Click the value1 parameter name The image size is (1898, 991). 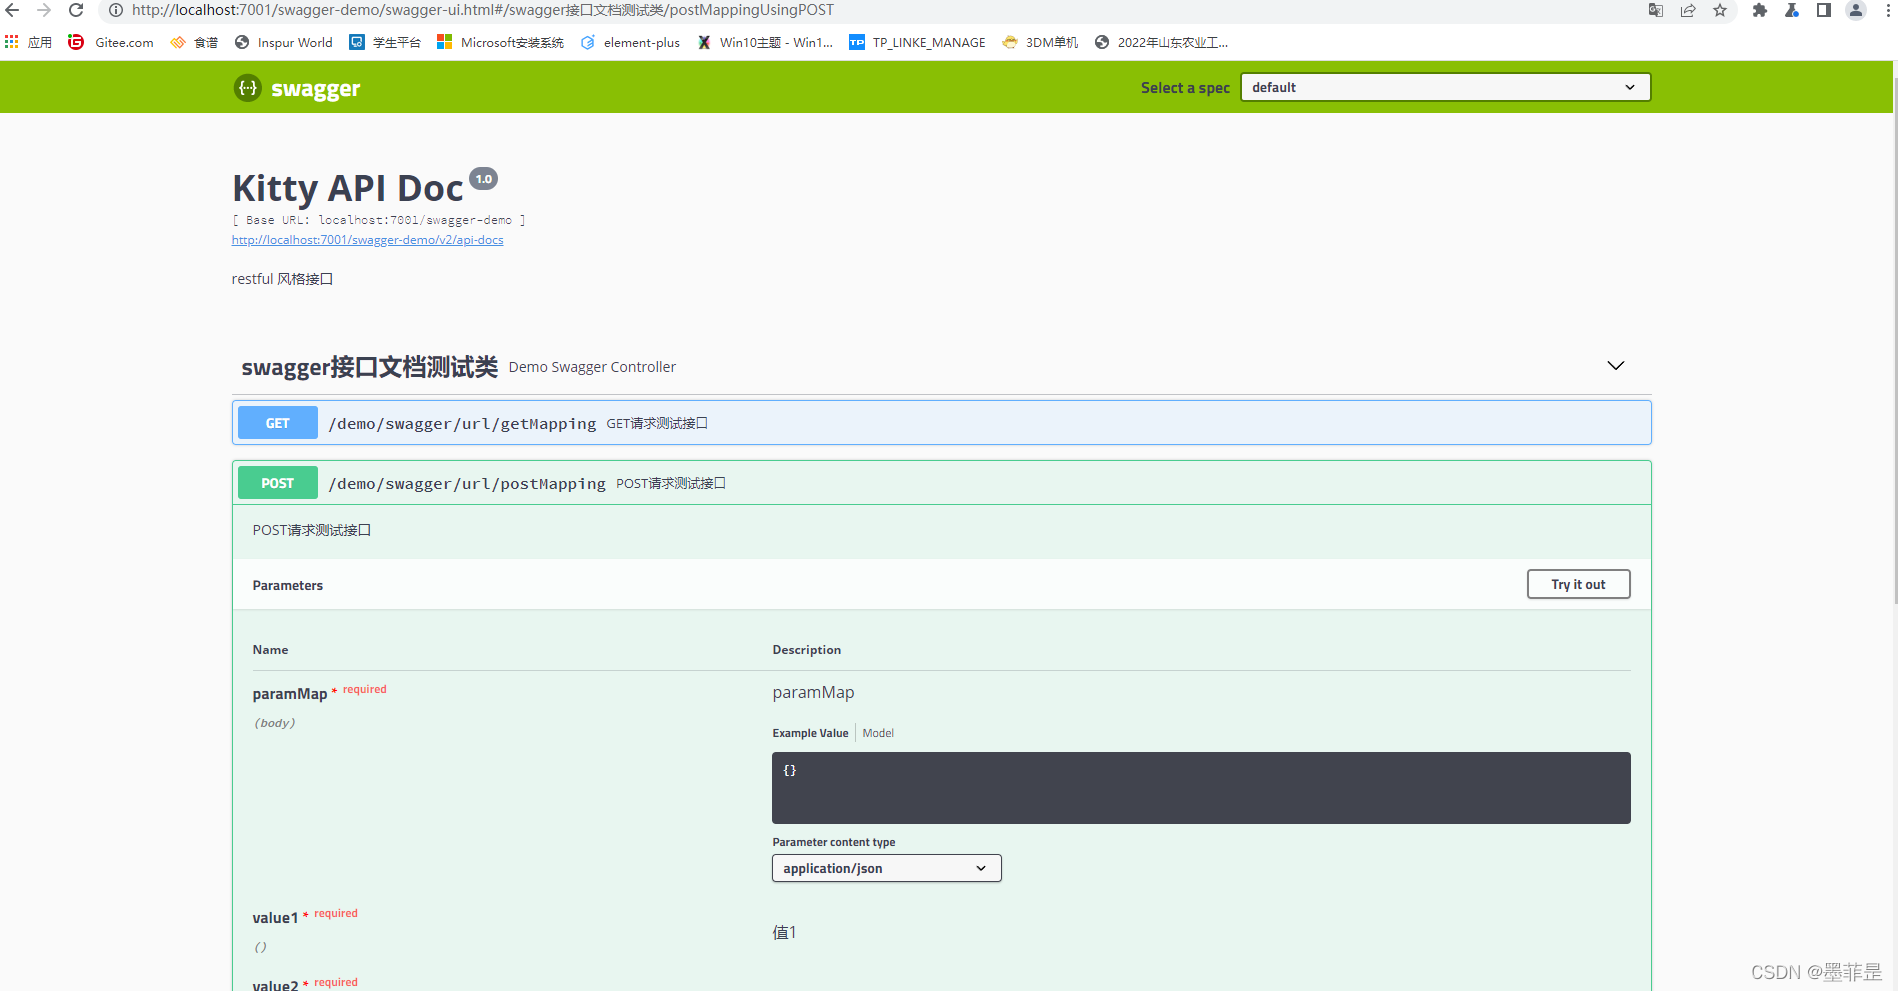coord(275,918)
